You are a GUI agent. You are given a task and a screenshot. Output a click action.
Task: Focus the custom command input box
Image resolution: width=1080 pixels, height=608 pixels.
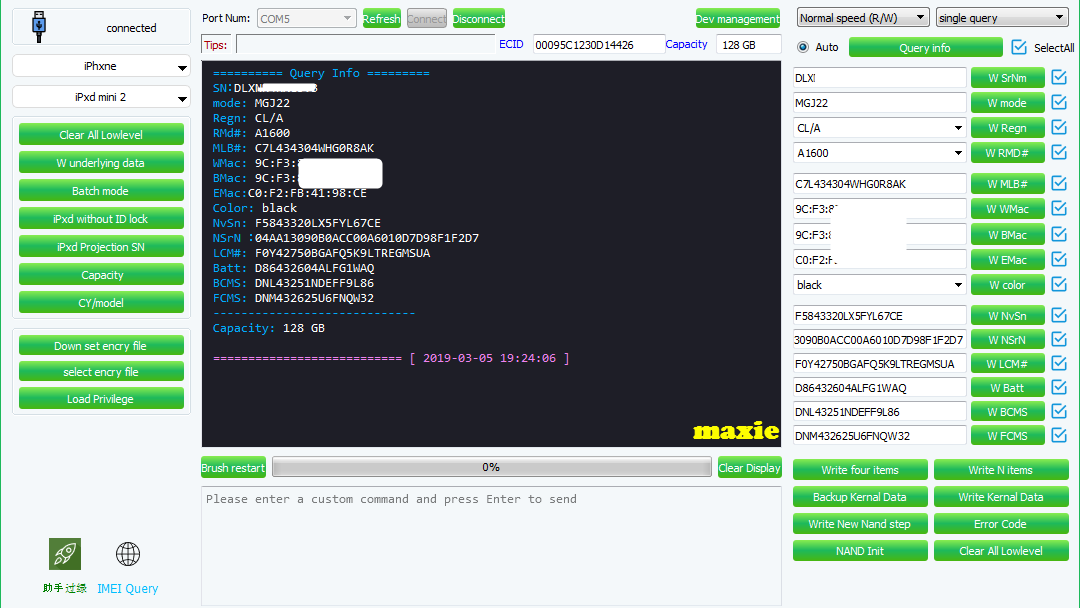tap(492, 546)
